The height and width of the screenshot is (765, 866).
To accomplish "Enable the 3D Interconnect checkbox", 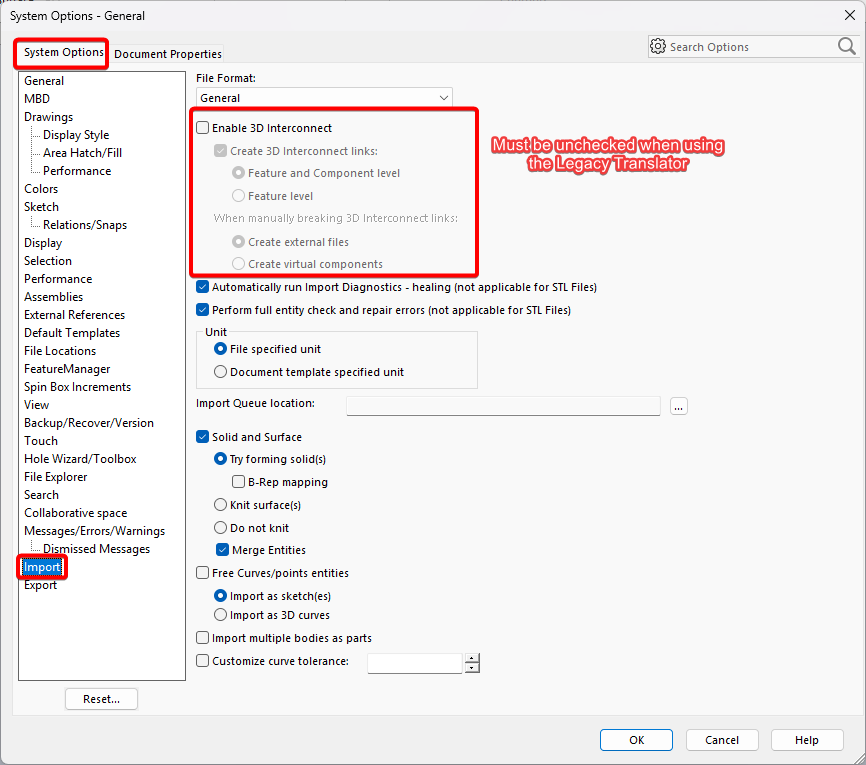I will [203, 128].
